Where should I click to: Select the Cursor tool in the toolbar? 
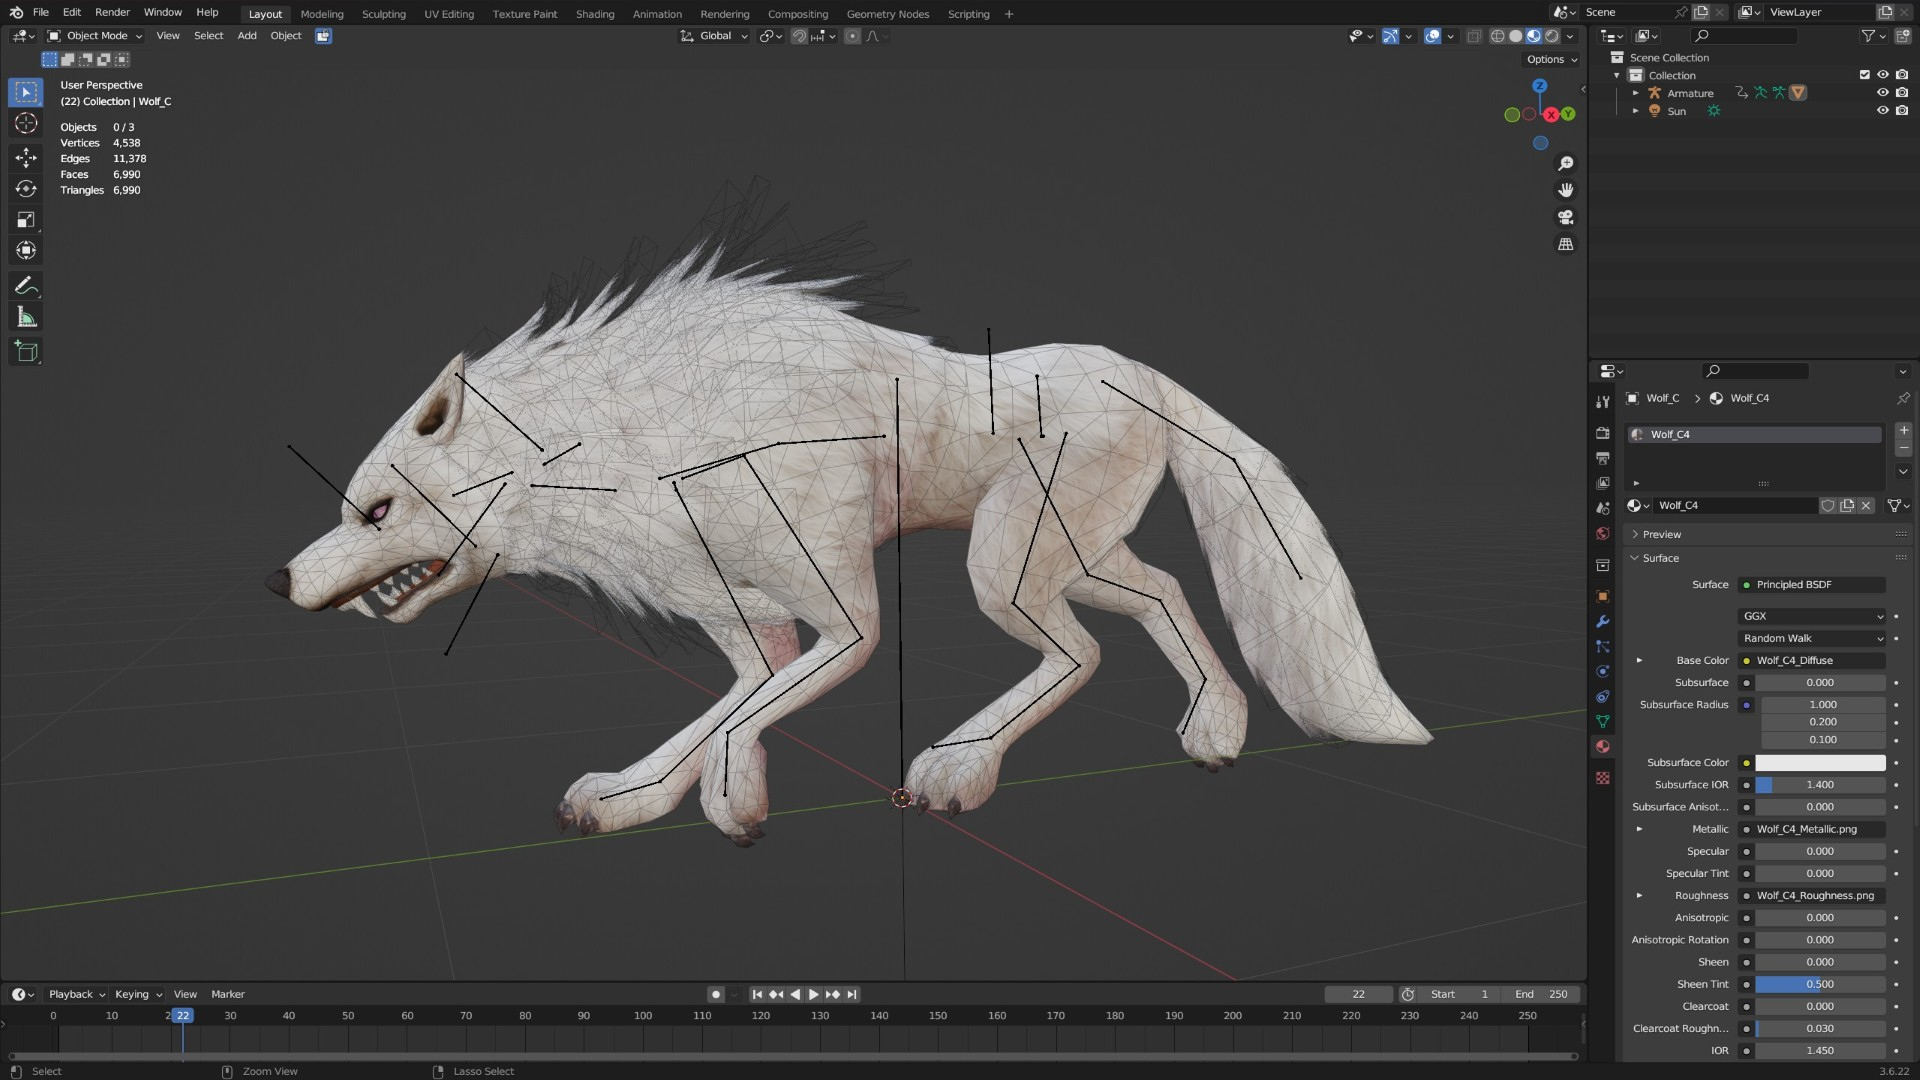26,123
